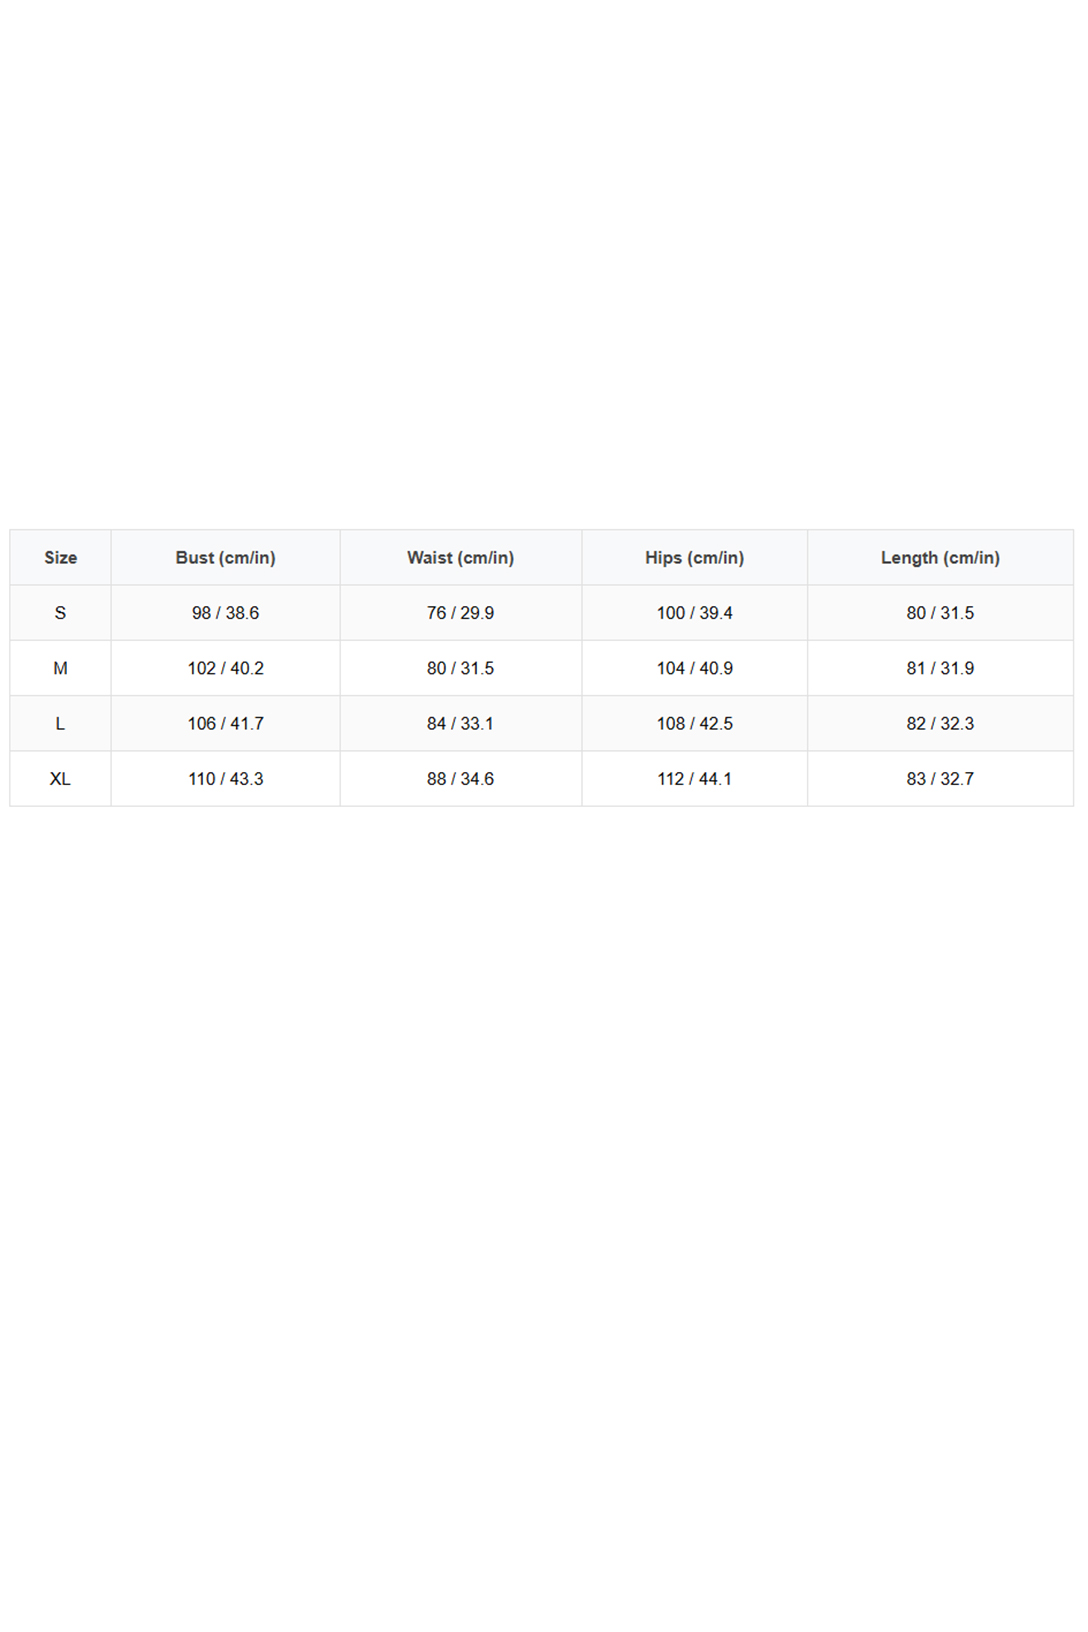The image size is (1088, 1632).
Task: Click waist value 80 / 31.5
Action: [x=460, y=668]
